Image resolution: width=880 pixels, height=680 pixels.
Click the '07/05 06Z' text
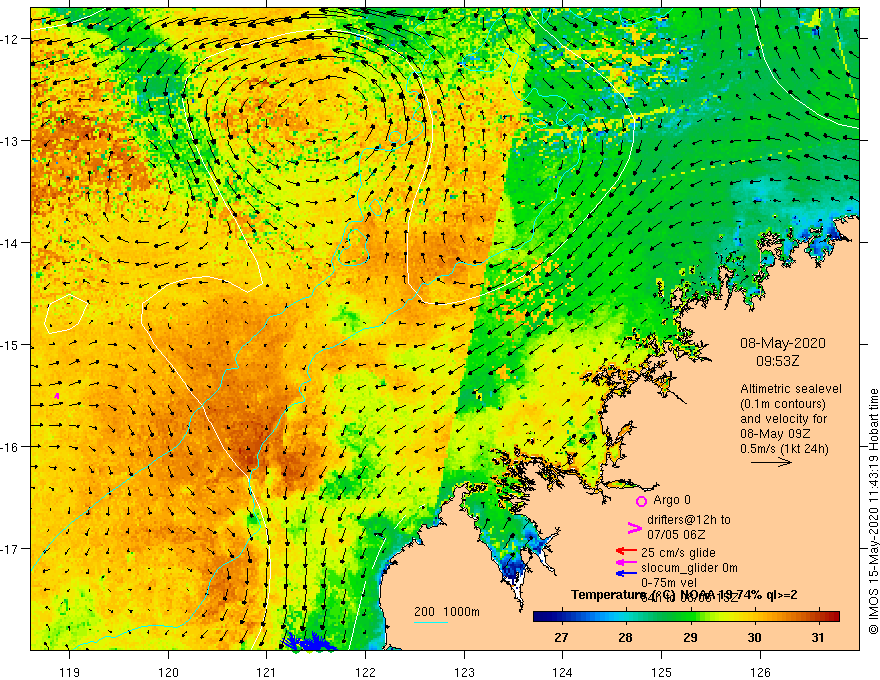(x=676, y=535)
